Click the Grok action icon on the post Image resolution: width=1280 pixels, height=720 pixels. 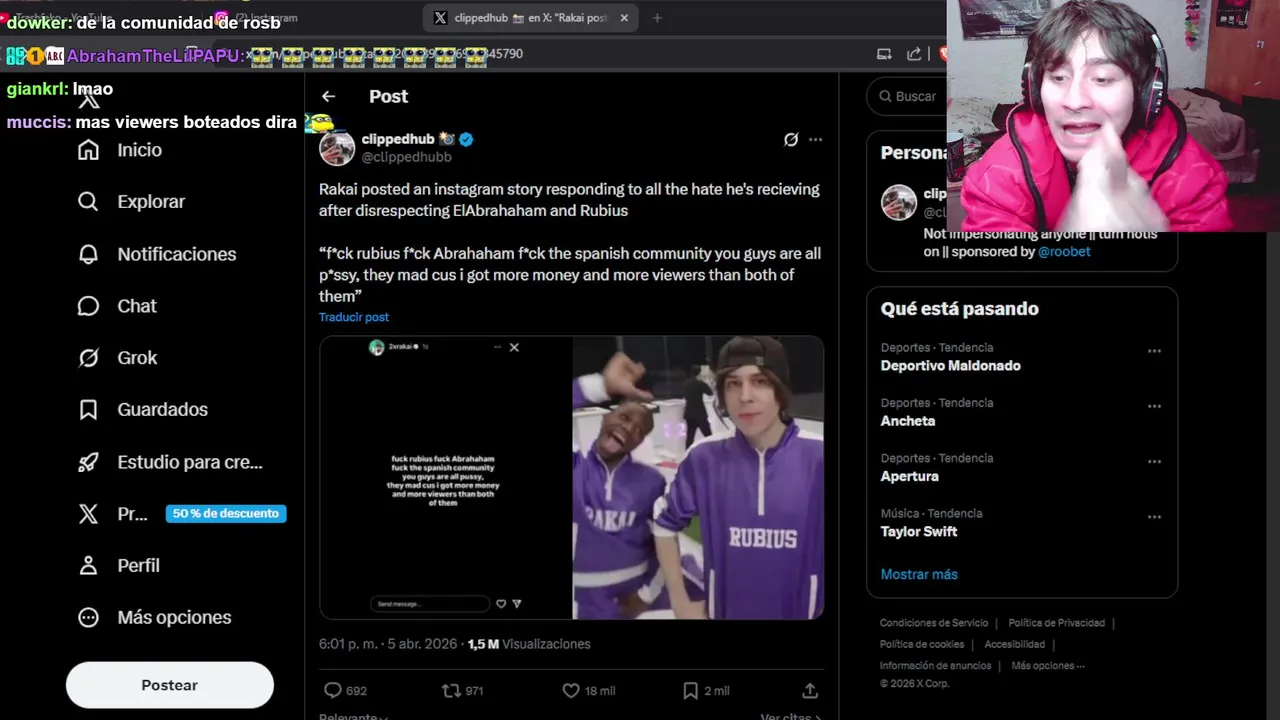coord(790,140)
